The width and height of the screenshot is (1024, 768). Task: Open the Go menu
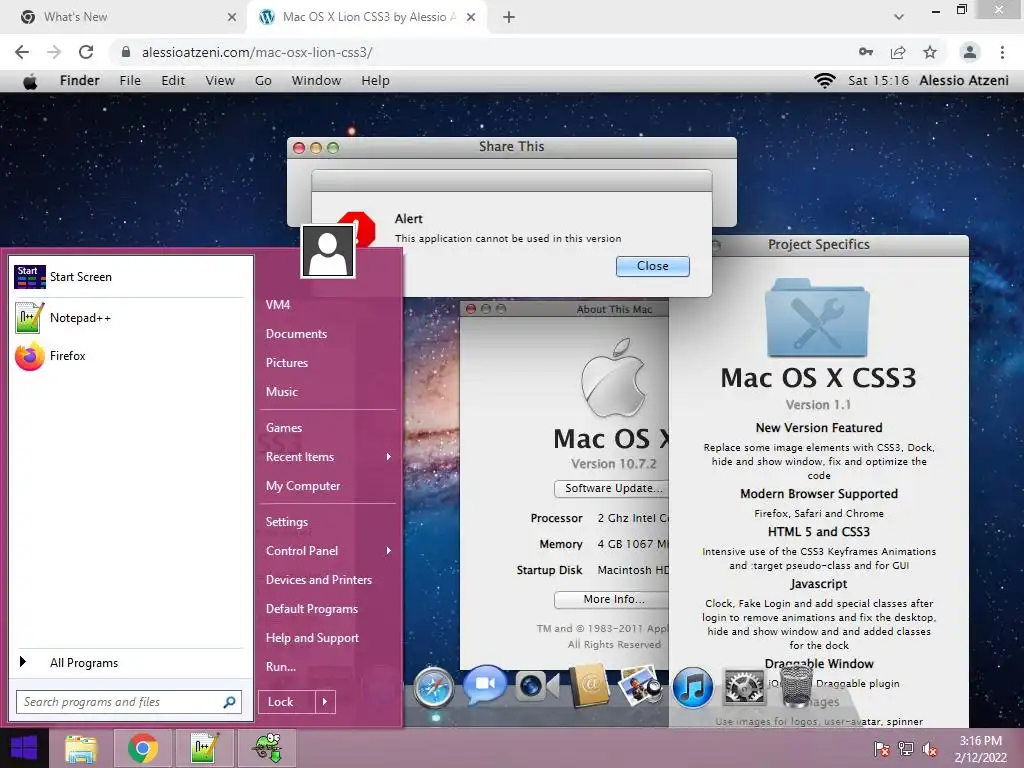click(263, 80)
